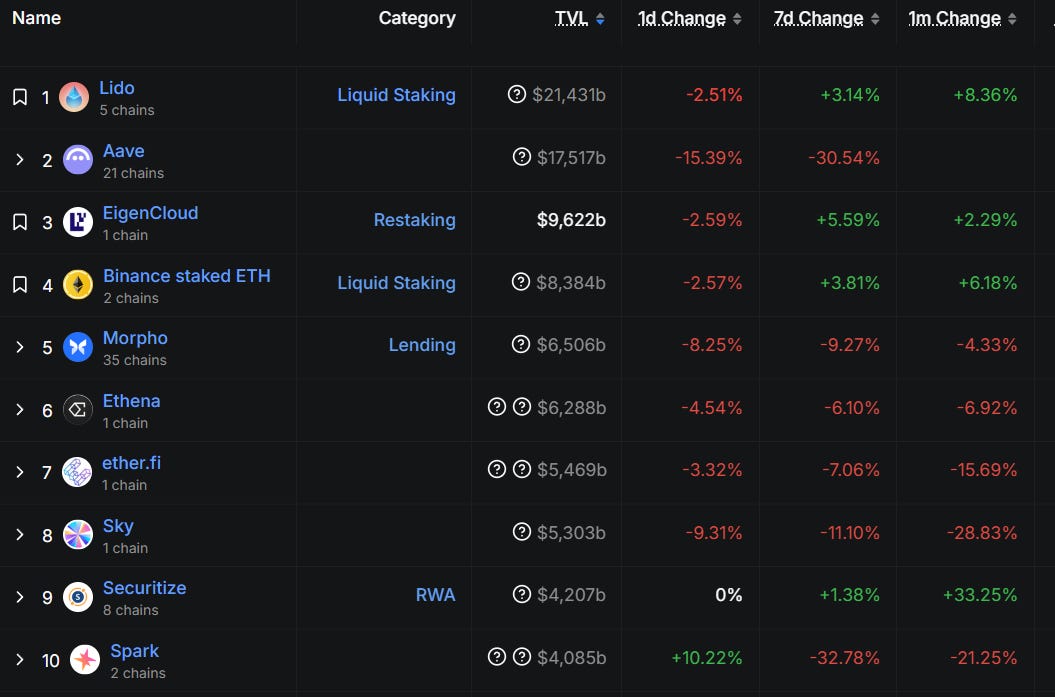The height and width of the screenshot is (697, 1055).
Task: Click first help icon beside Spark TVL
Action: (497, 657)
